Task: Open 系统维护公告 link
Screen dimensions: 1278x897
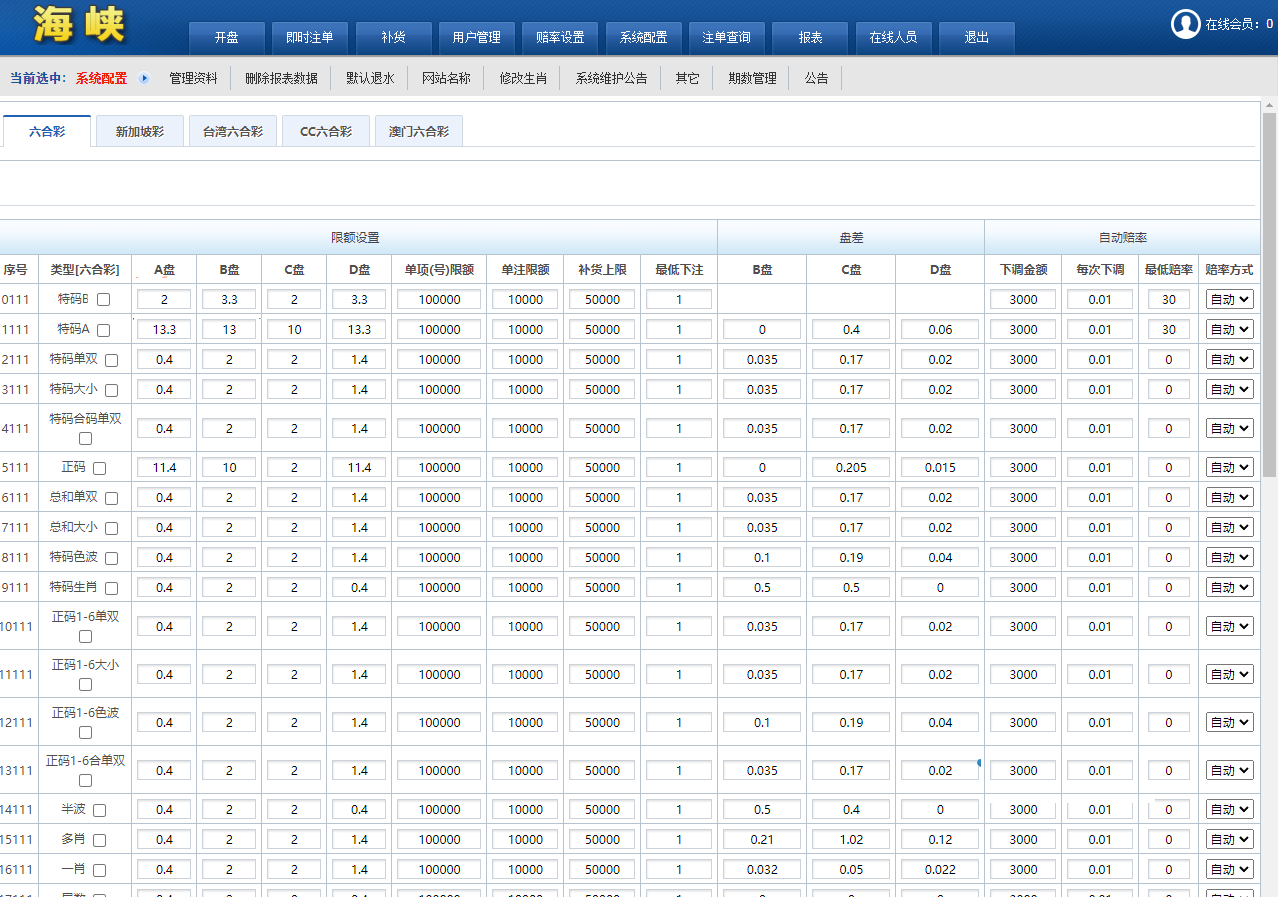Action: click(x=611, y=78)
